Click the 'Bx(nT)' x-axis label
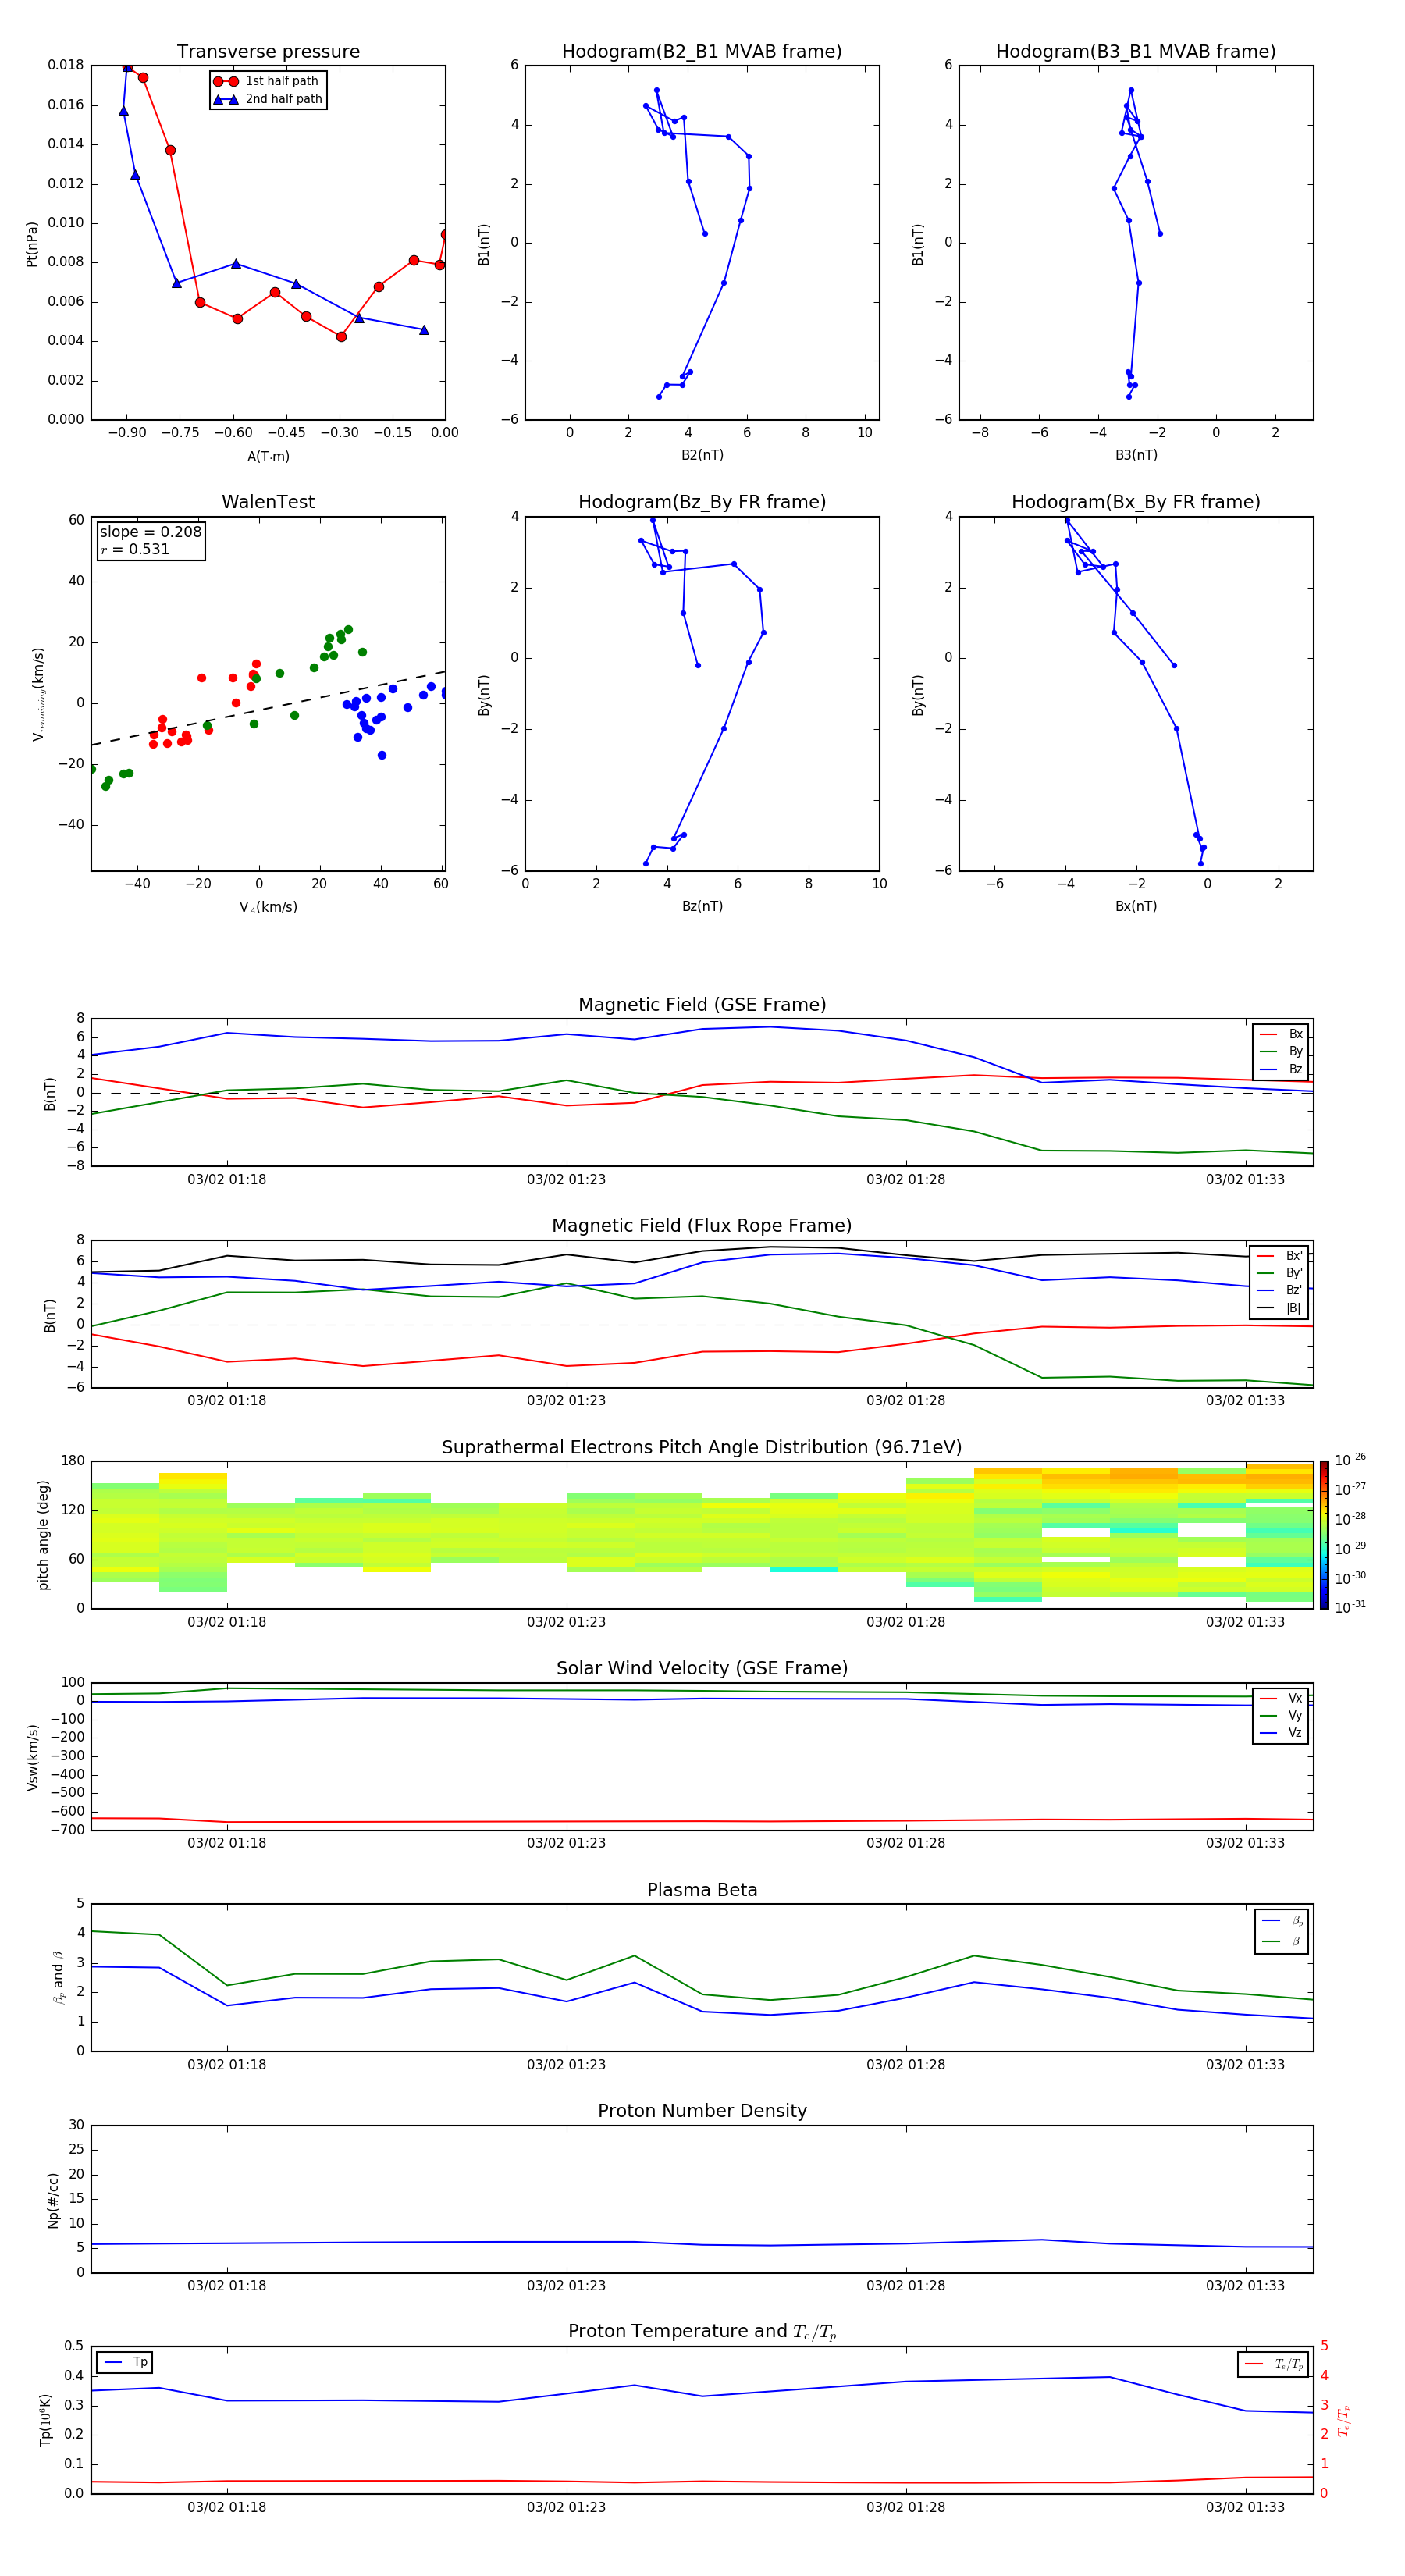Screen dimensions: 1405x2576 [x=1136, y=906]
